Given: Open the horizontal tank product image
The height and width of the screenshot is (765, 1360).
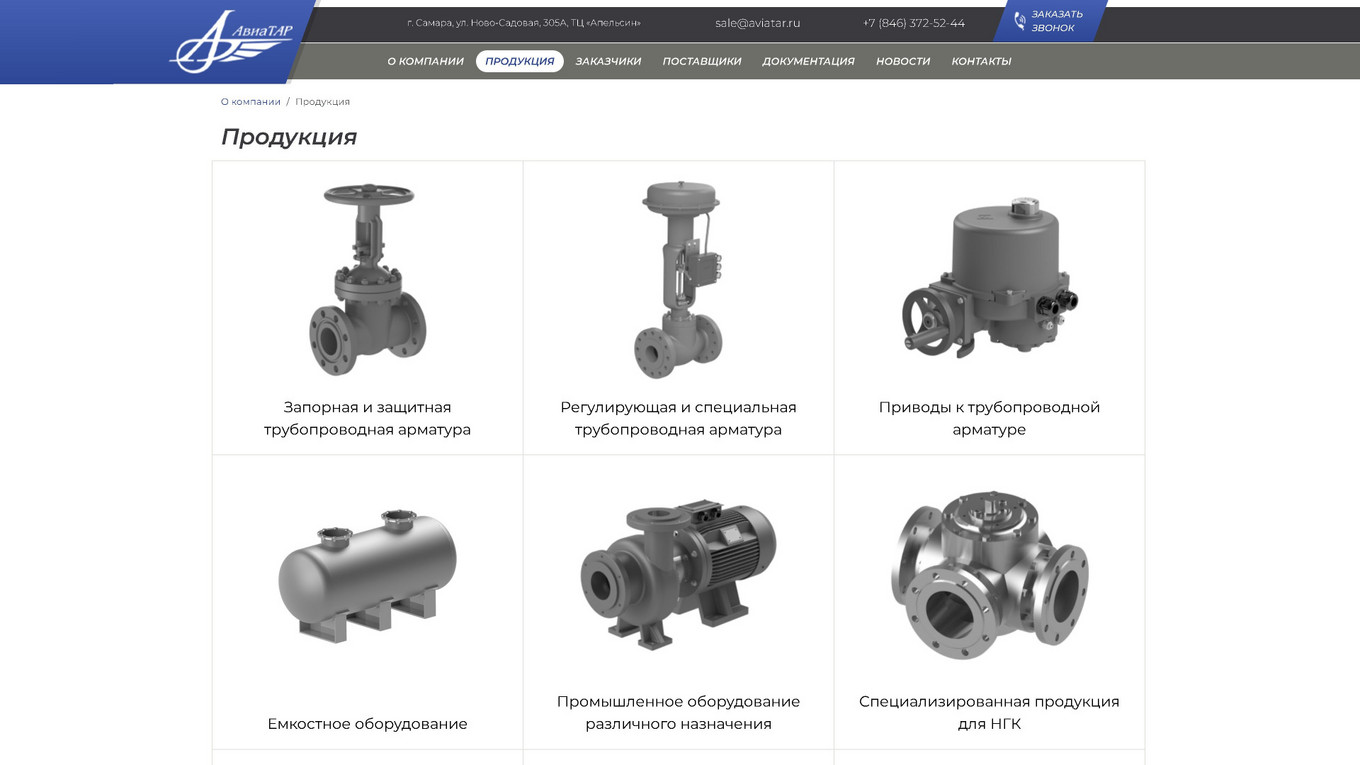Looking at the screenshot, I should tap(368, 576).
